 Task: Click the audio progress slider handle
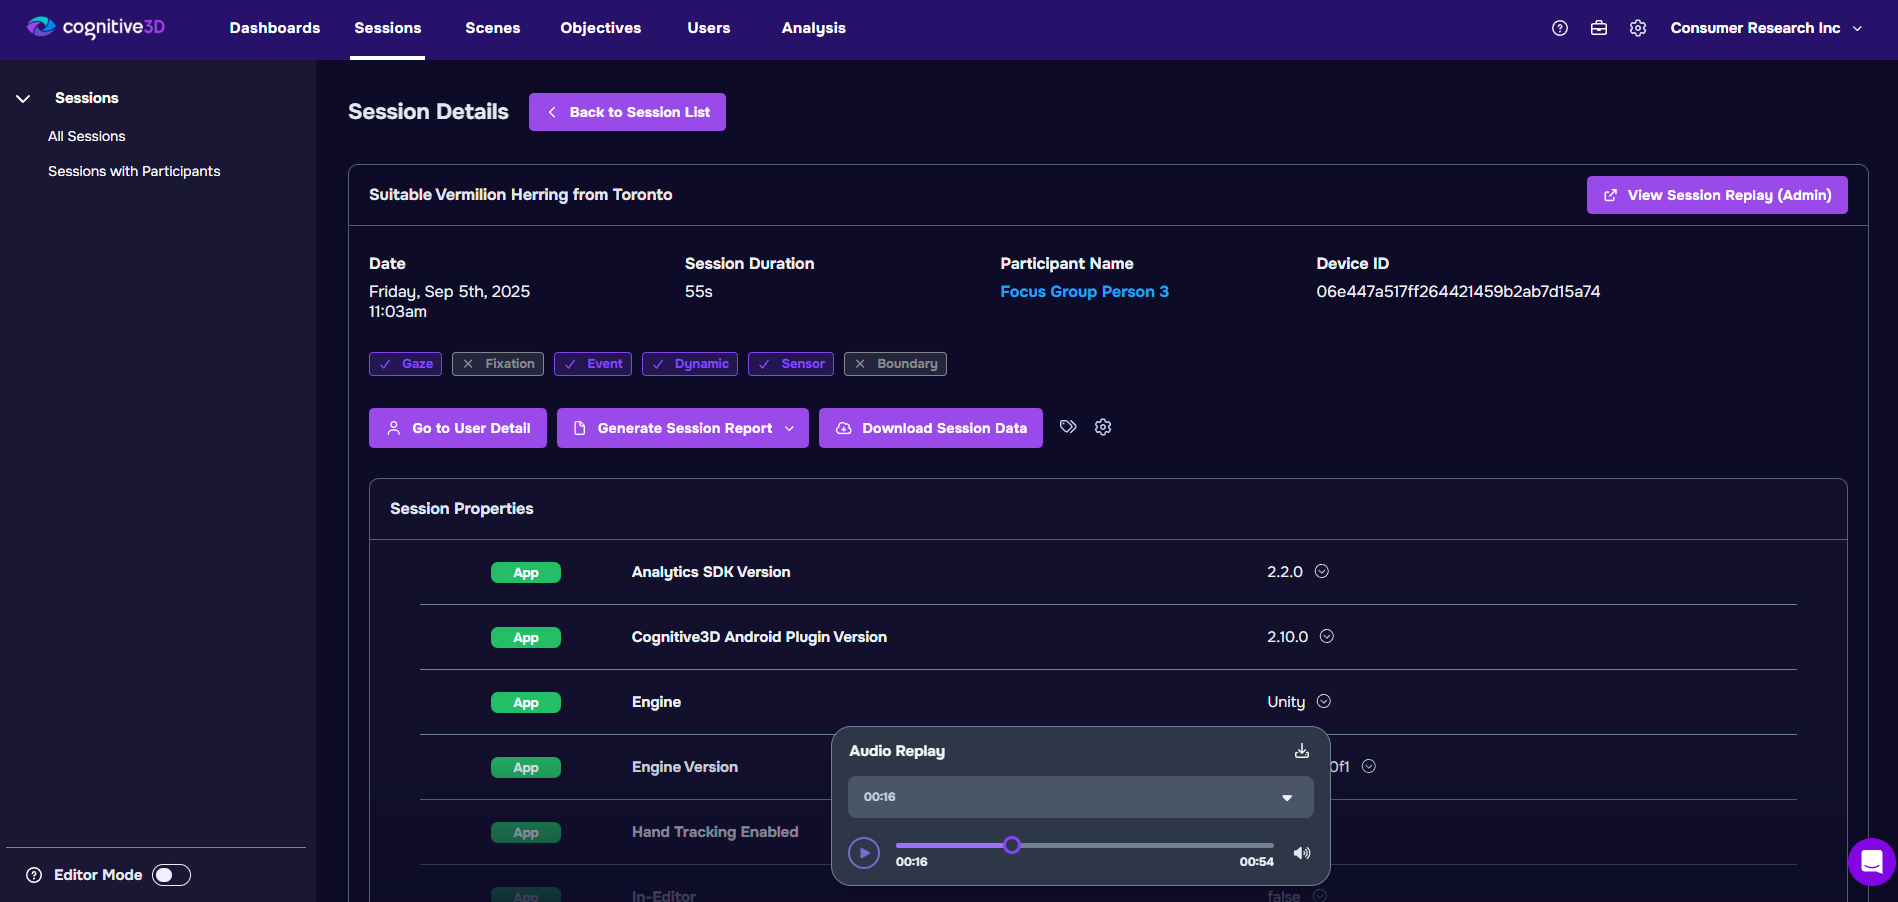click(1012, 845)
